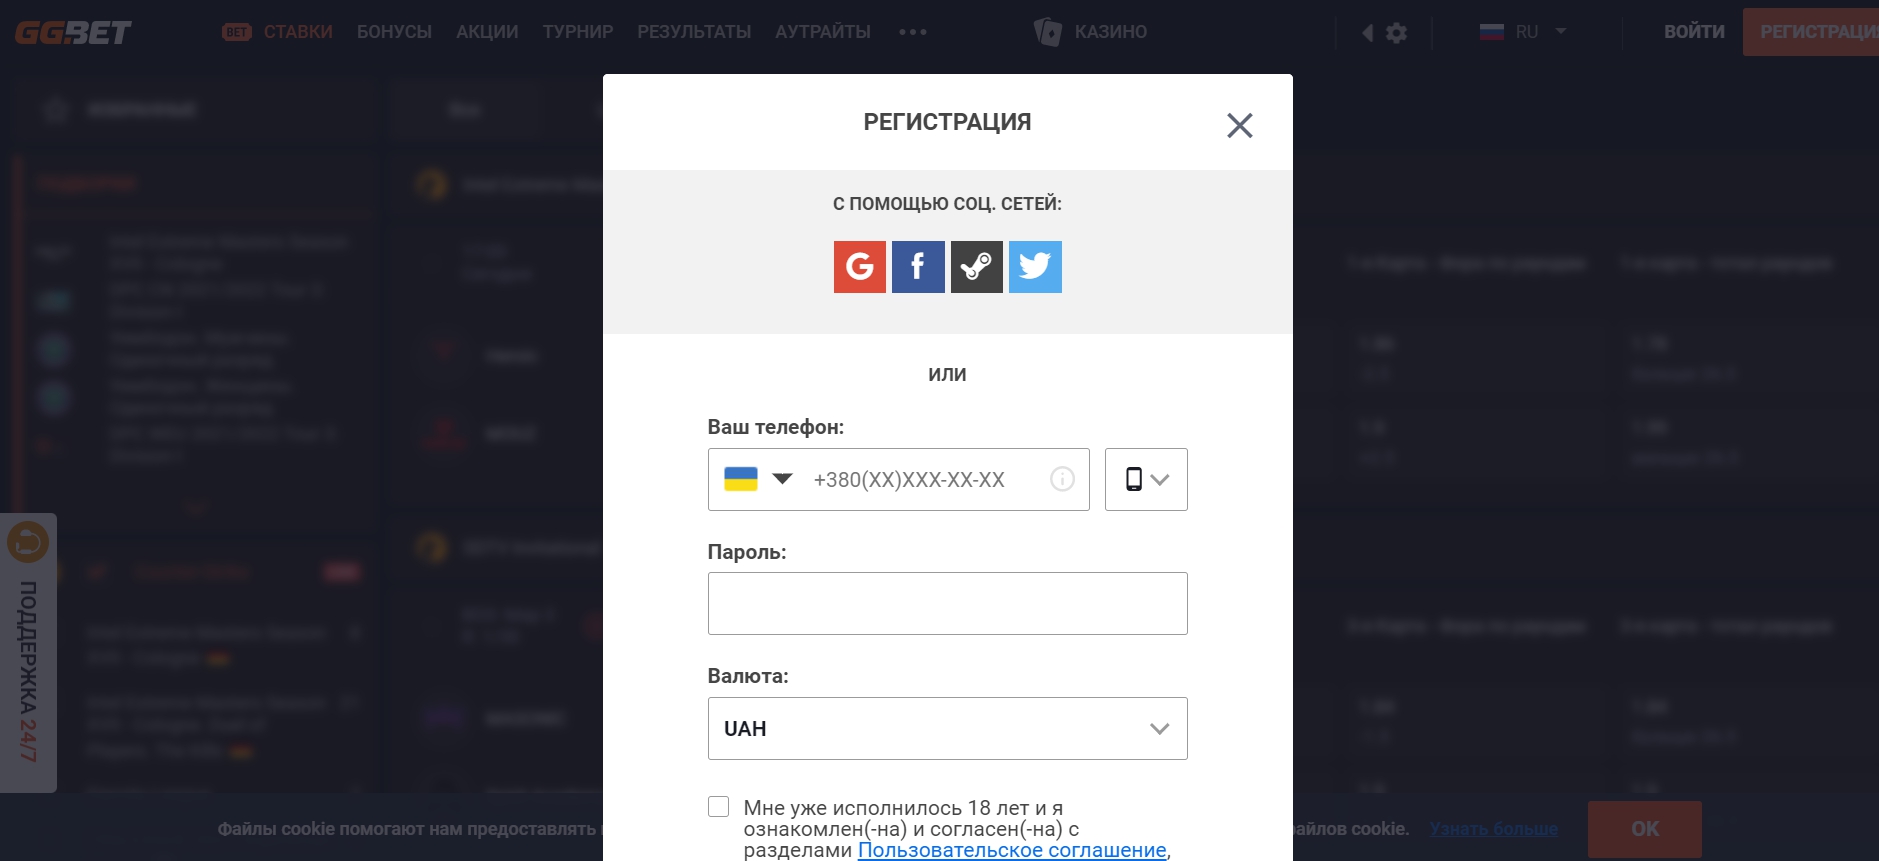The height and width of the screenshot is (861, 1879).
Task: Sign up using Steam icon
Action: [976, 267]
